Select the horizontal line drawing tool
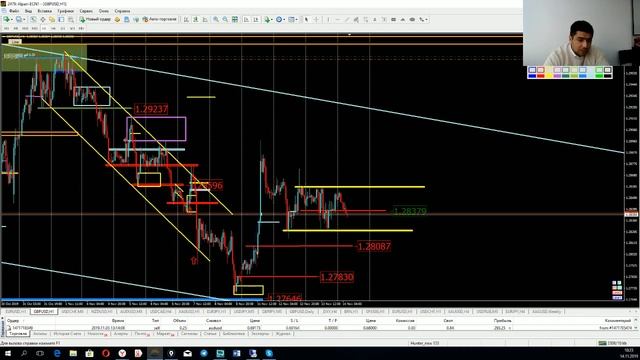Screen dimensions: 640x360 [x=338, y=20]
